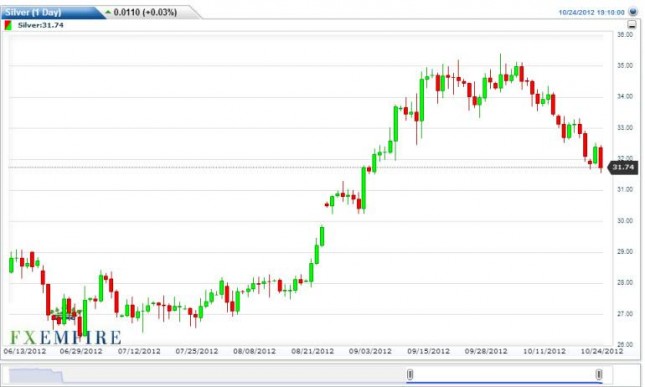Click the green up-arrow change indicator
The width and height of the screenshot is (645, 387).
pos(108,12)
